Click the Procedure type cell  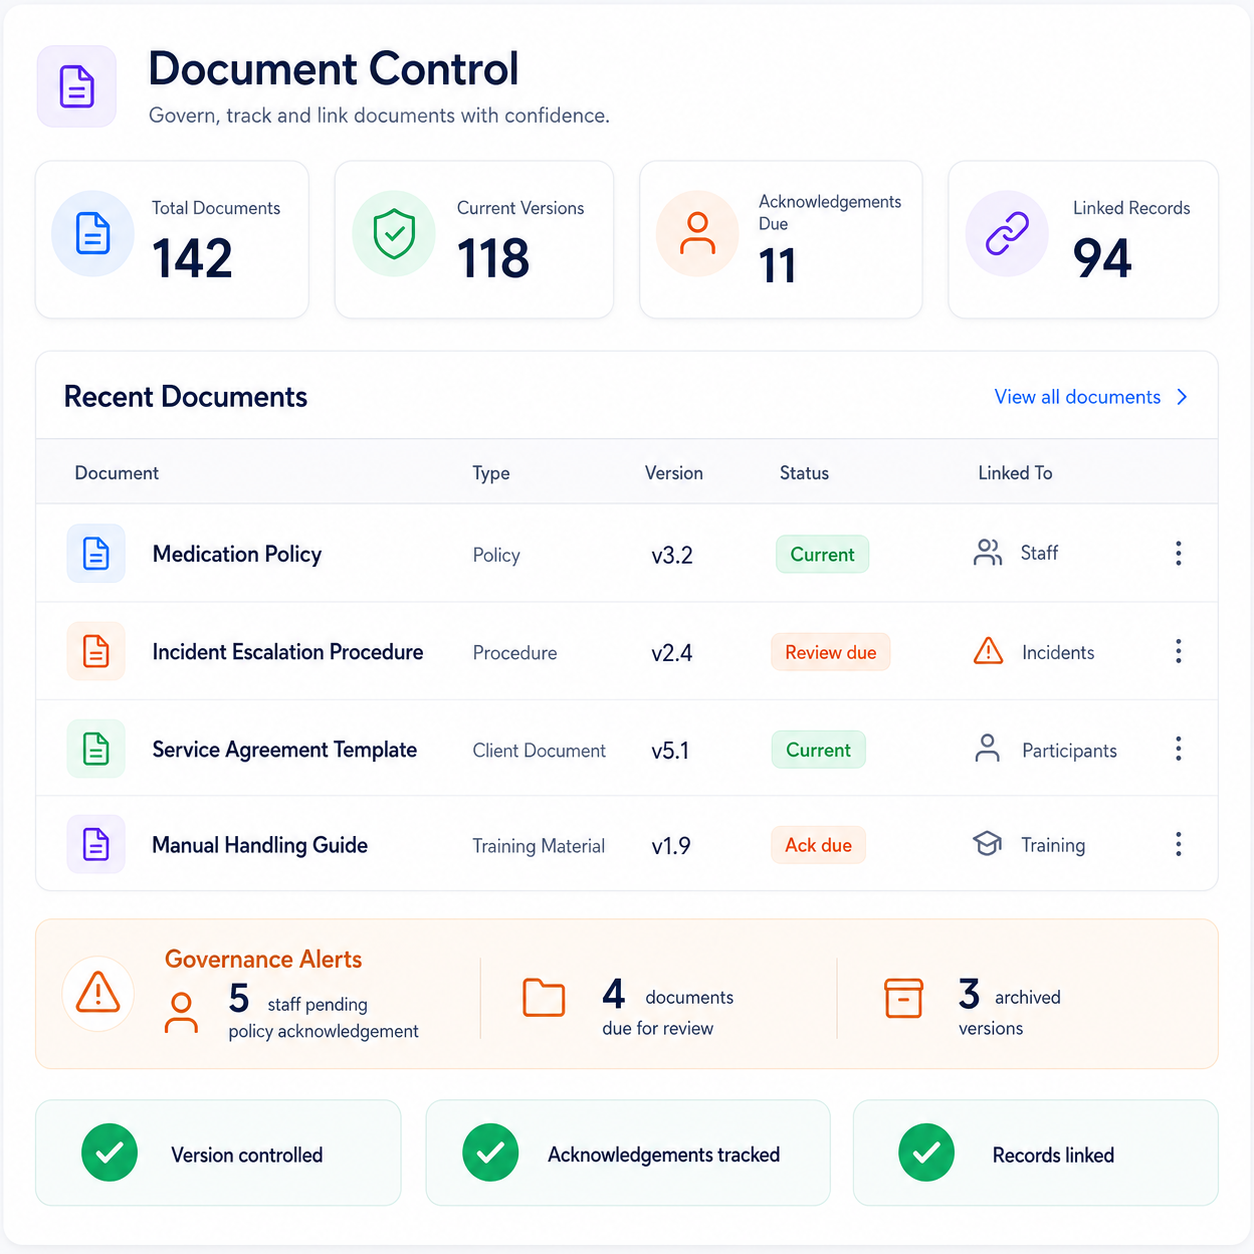515,653
